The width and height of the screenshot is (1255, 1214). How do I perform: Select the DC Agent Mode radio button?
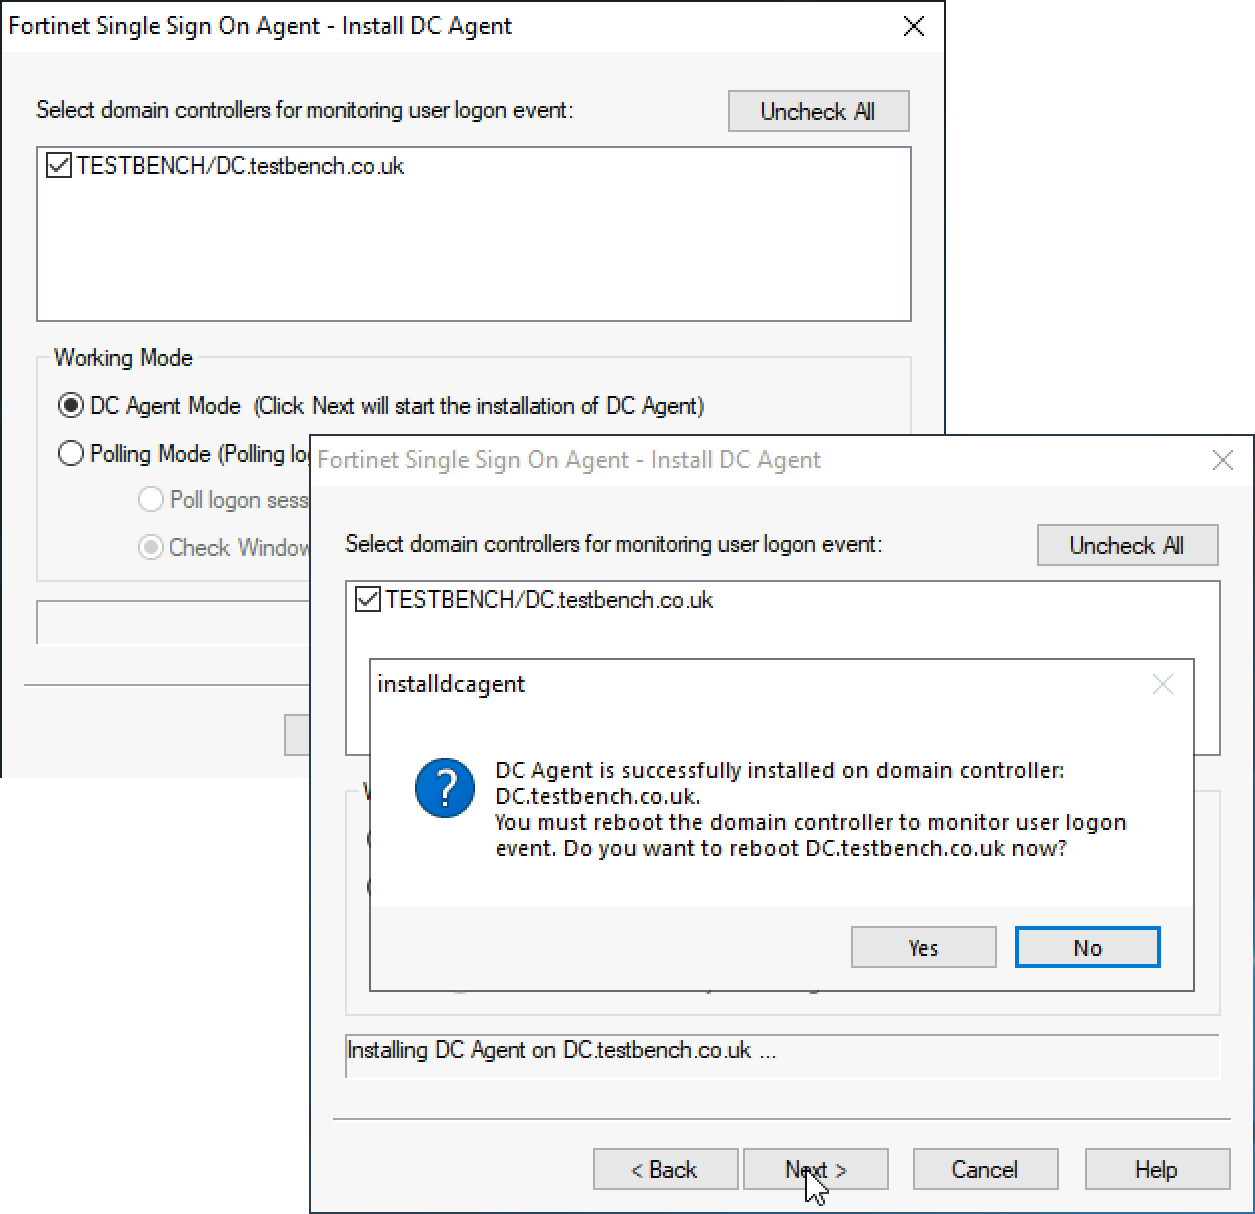pos(70,406)
